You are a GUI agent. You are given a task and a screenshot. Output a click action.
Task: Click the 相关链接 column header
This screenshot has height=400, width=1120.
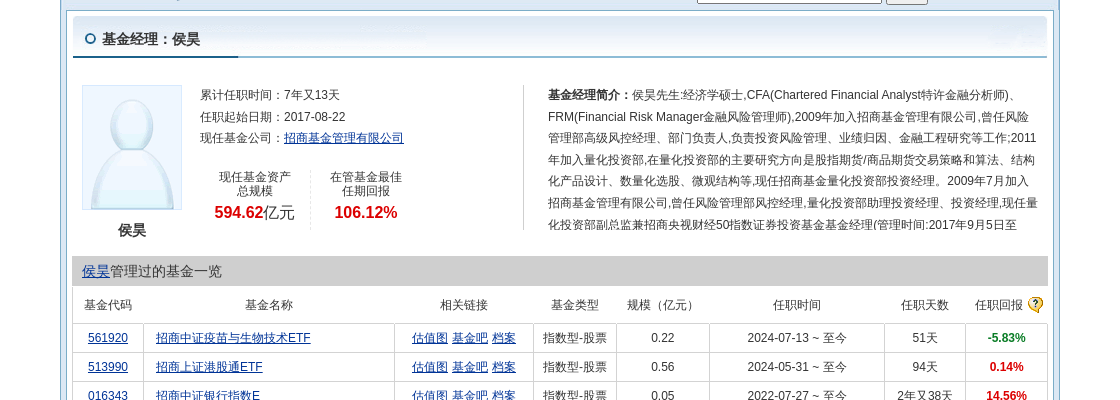pos(464,305)
